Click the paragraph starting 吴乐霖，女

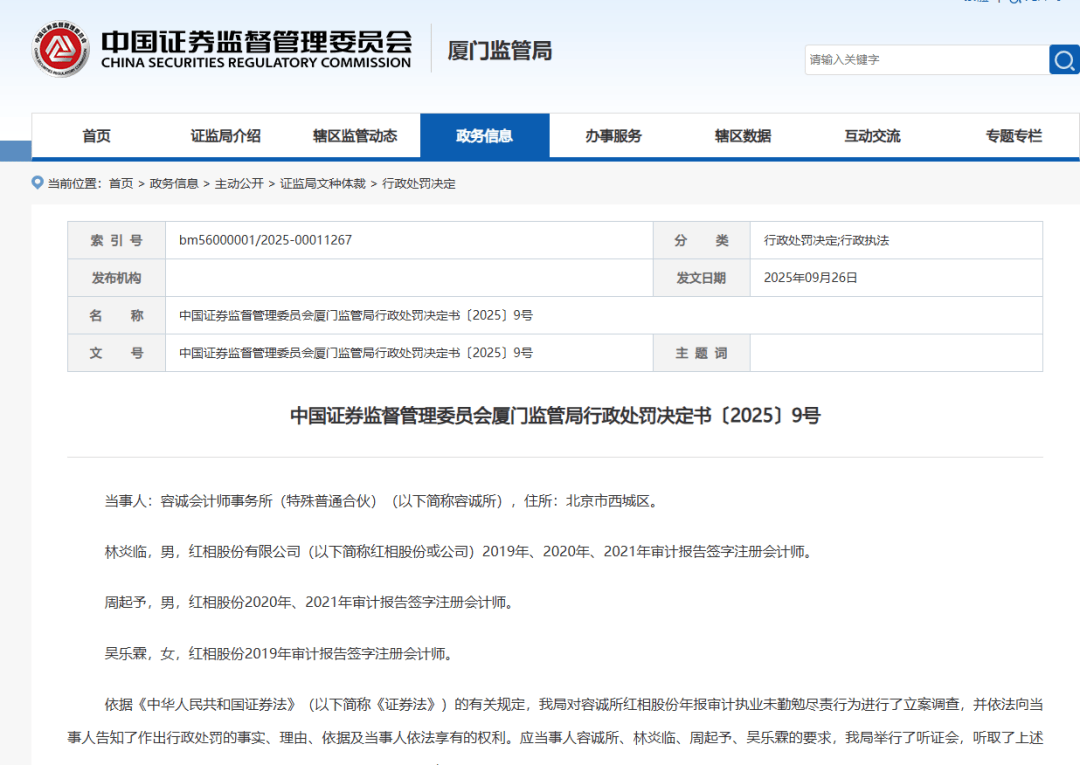tap(281, 653)
